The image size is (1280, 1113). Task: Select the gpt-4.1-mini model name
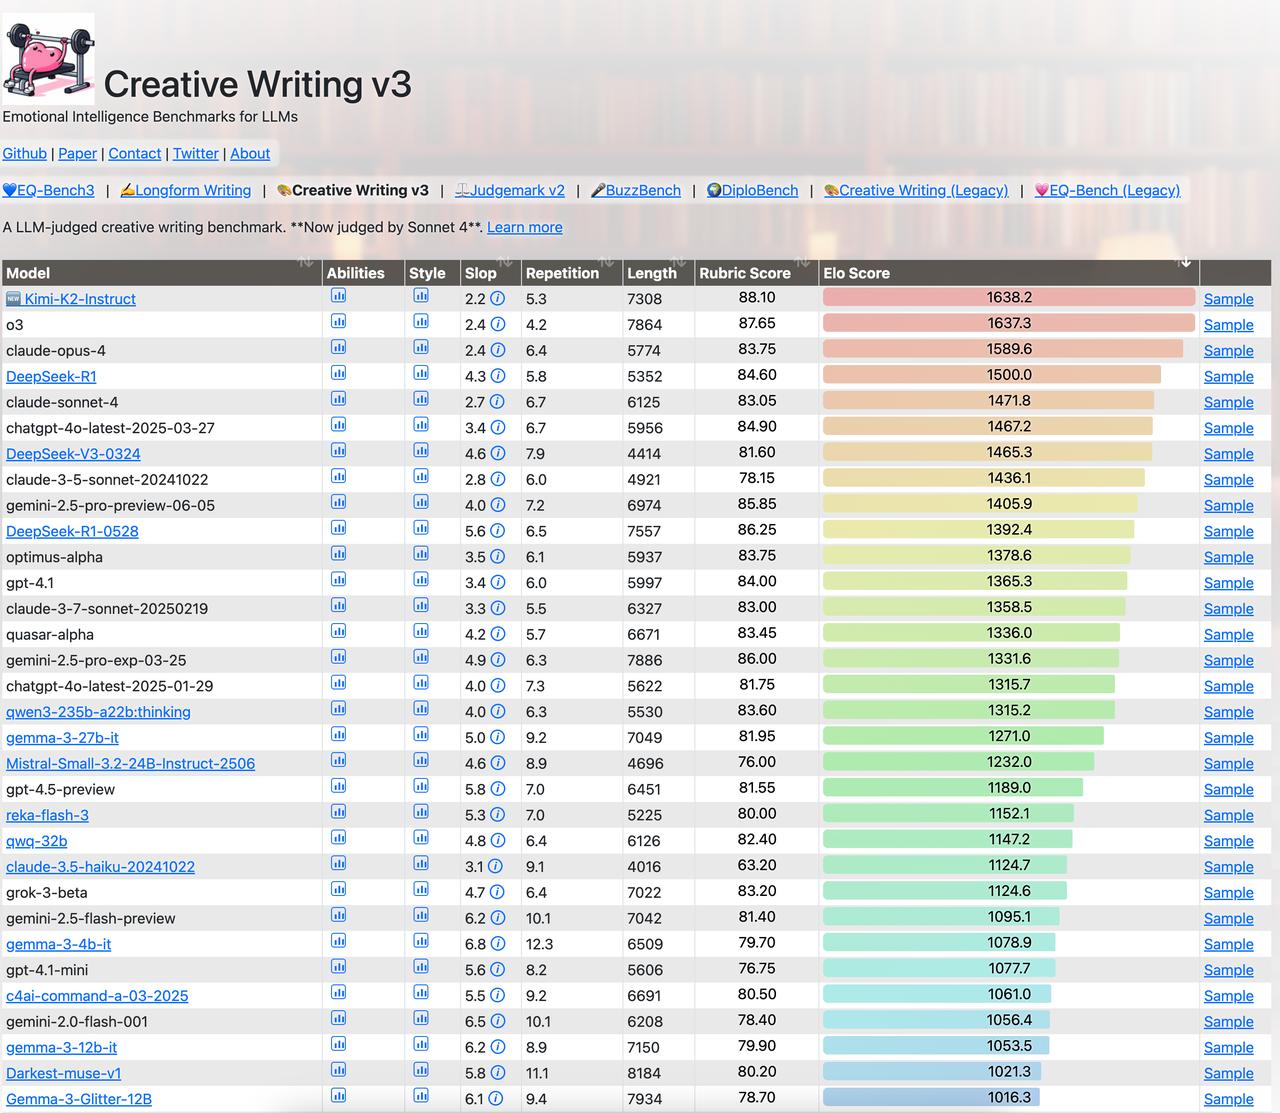click(x=47, y=970)
